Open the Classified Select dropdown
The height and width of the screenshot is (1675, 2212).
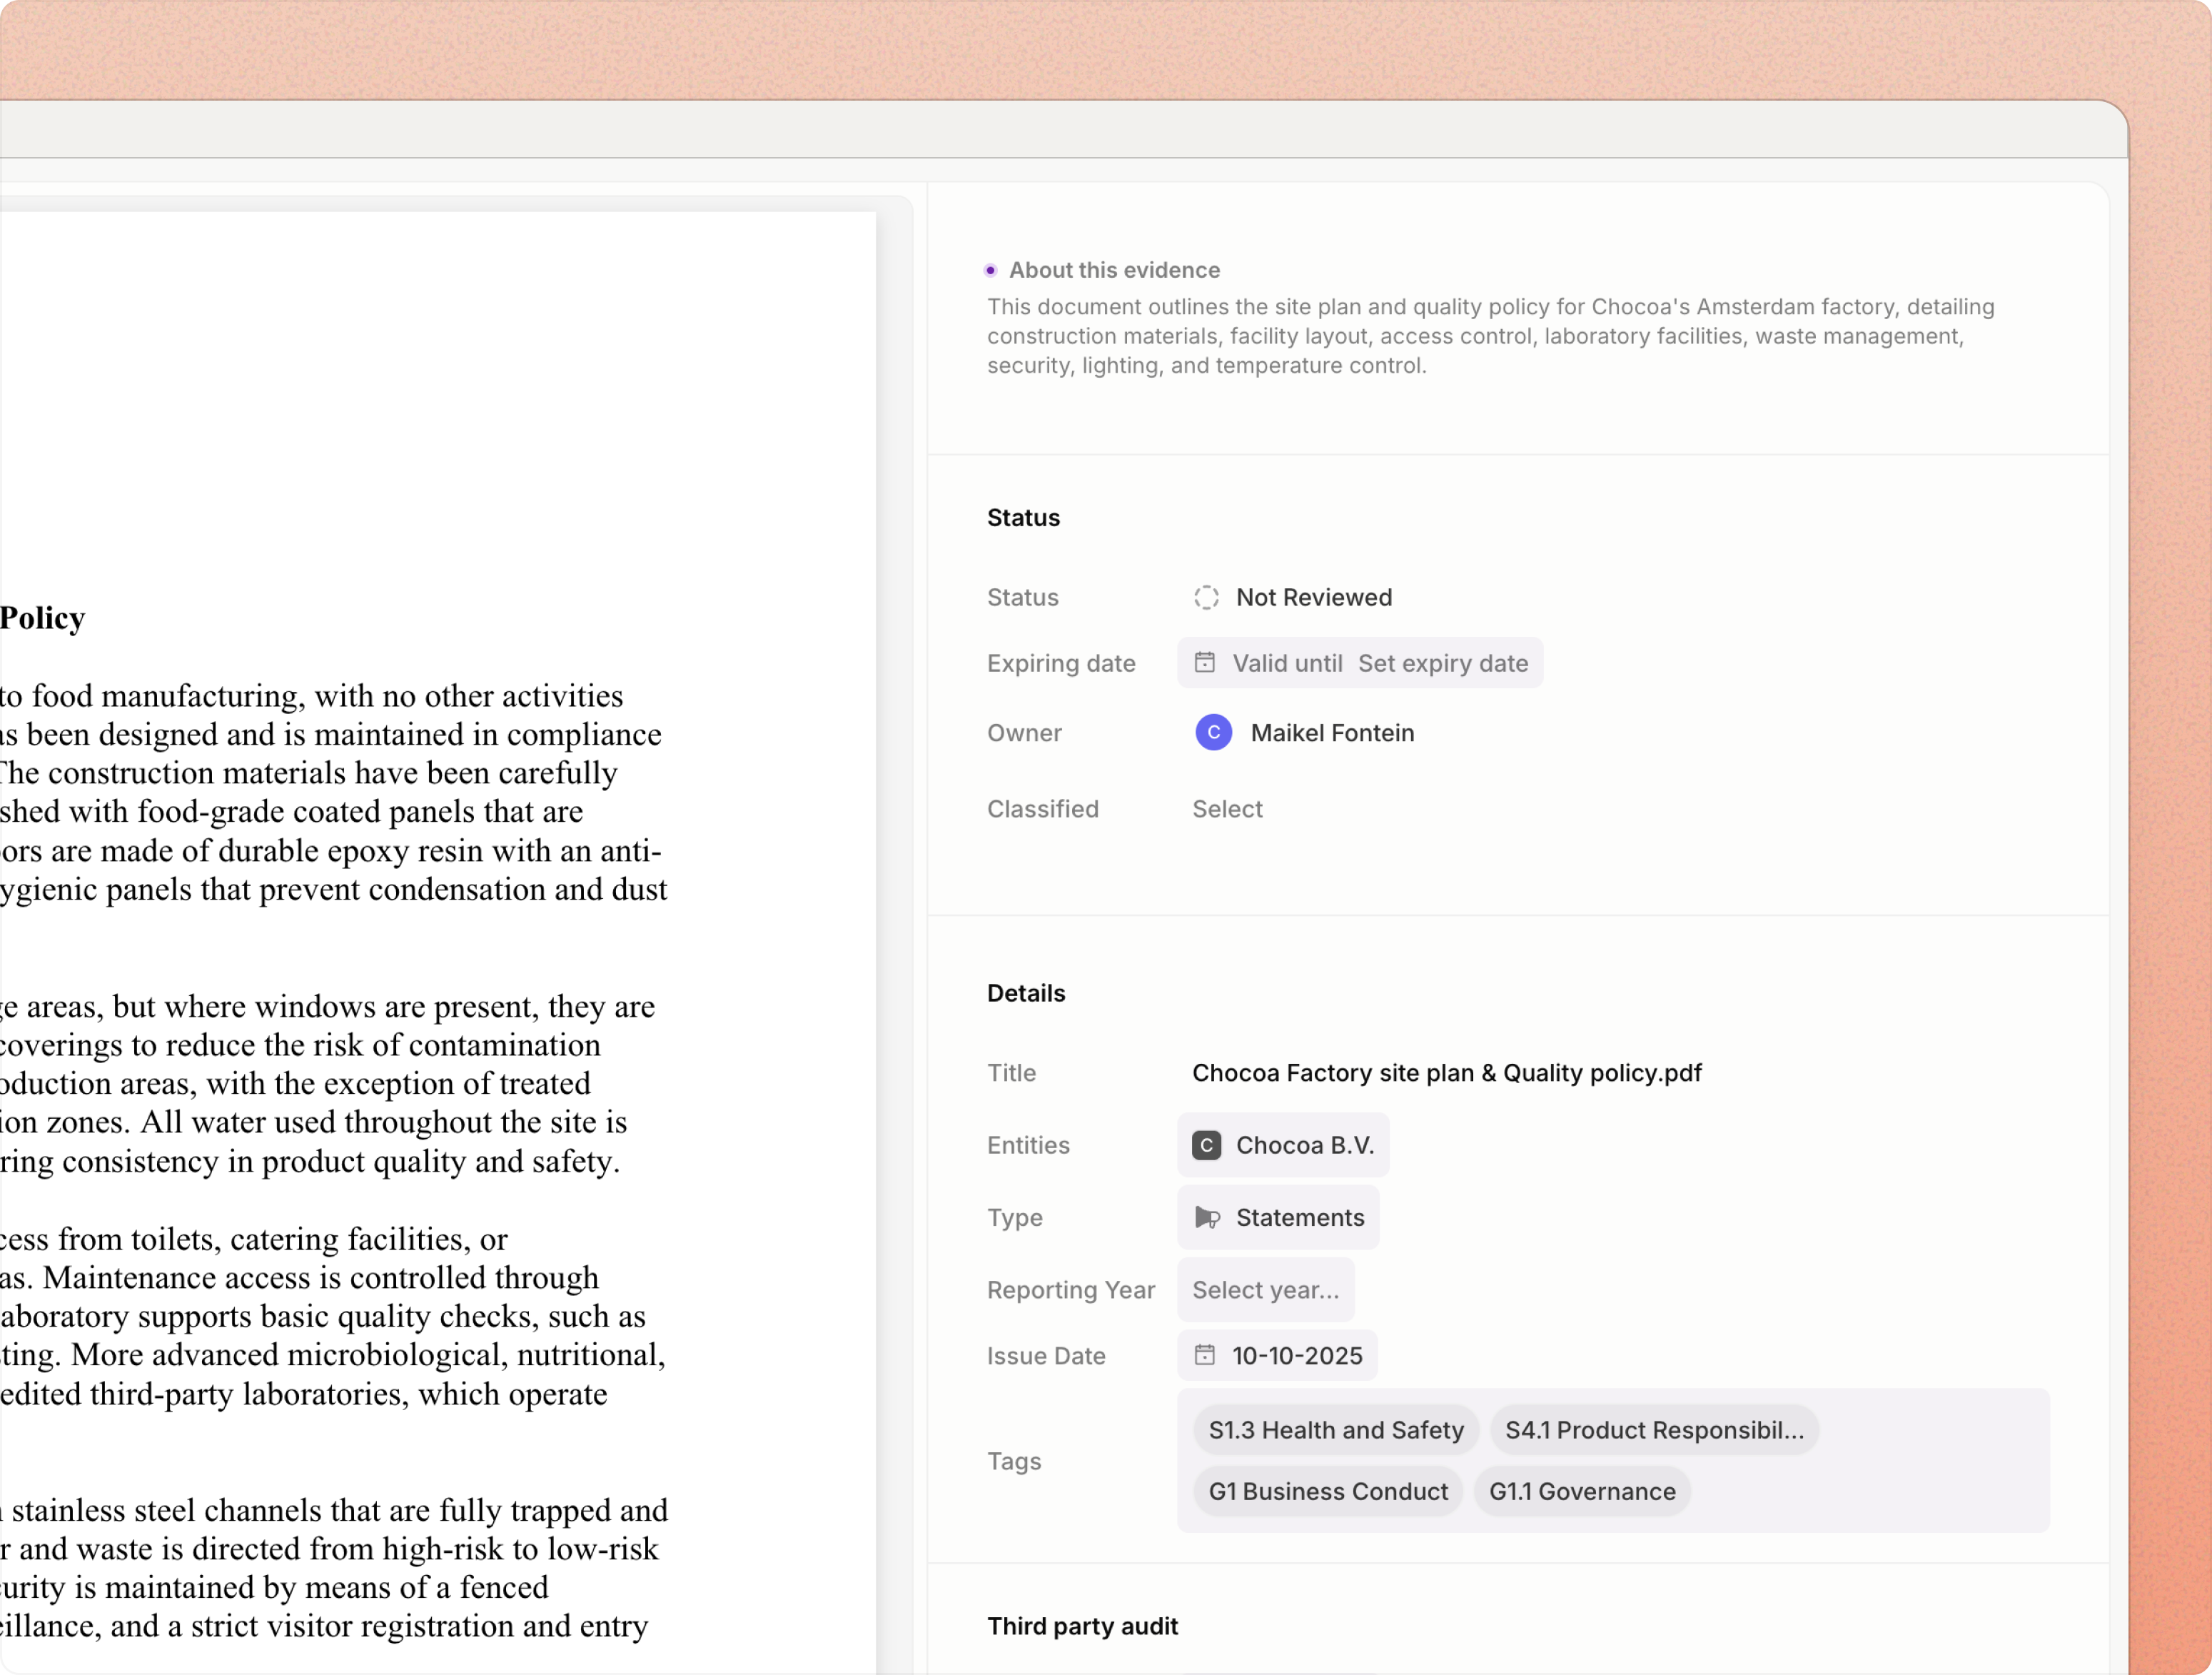click(x=1227, y=809)
